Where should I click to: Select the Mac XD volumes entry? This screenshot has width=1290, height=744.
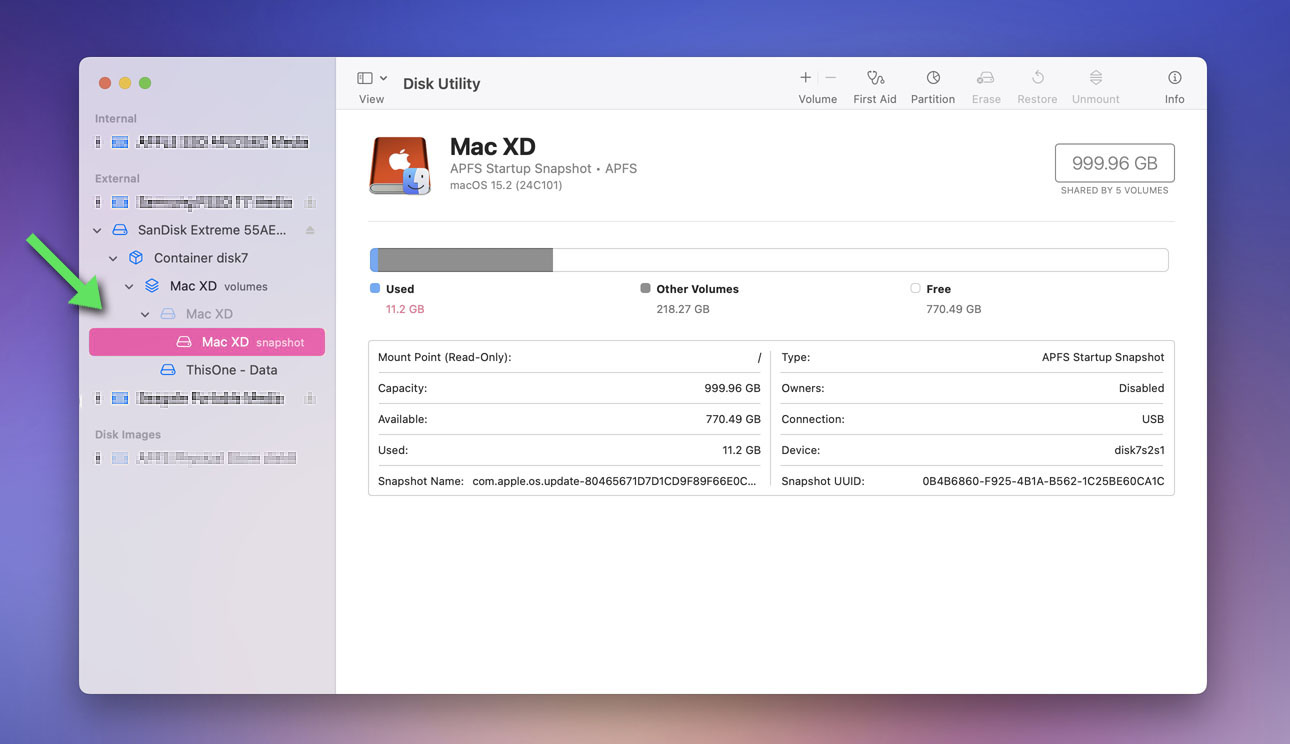[219, 286]
